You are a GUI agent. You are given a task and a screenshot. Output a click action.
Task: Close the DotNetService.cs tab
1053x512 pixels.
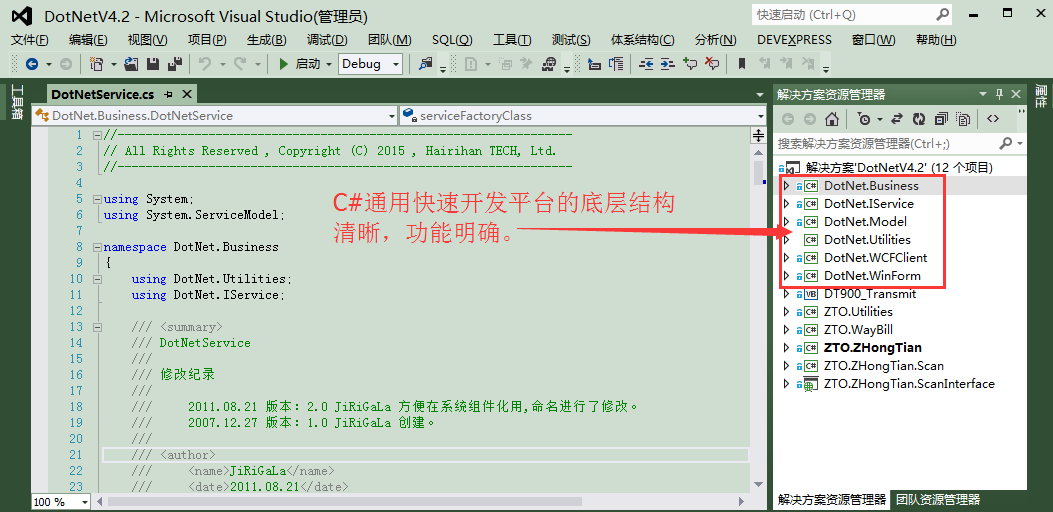tap(187, 94)
